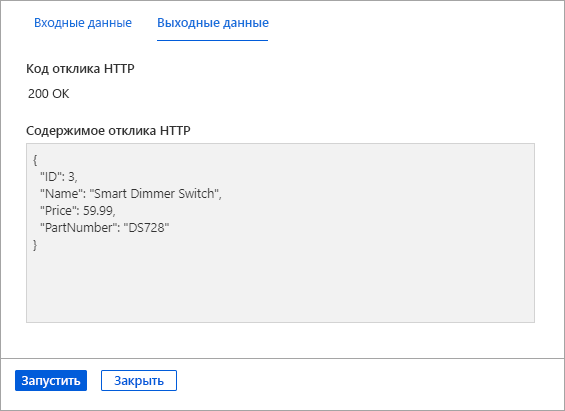Click the "Price" key in response
Screen dimensions: 565x411
[x=58, y=210]
